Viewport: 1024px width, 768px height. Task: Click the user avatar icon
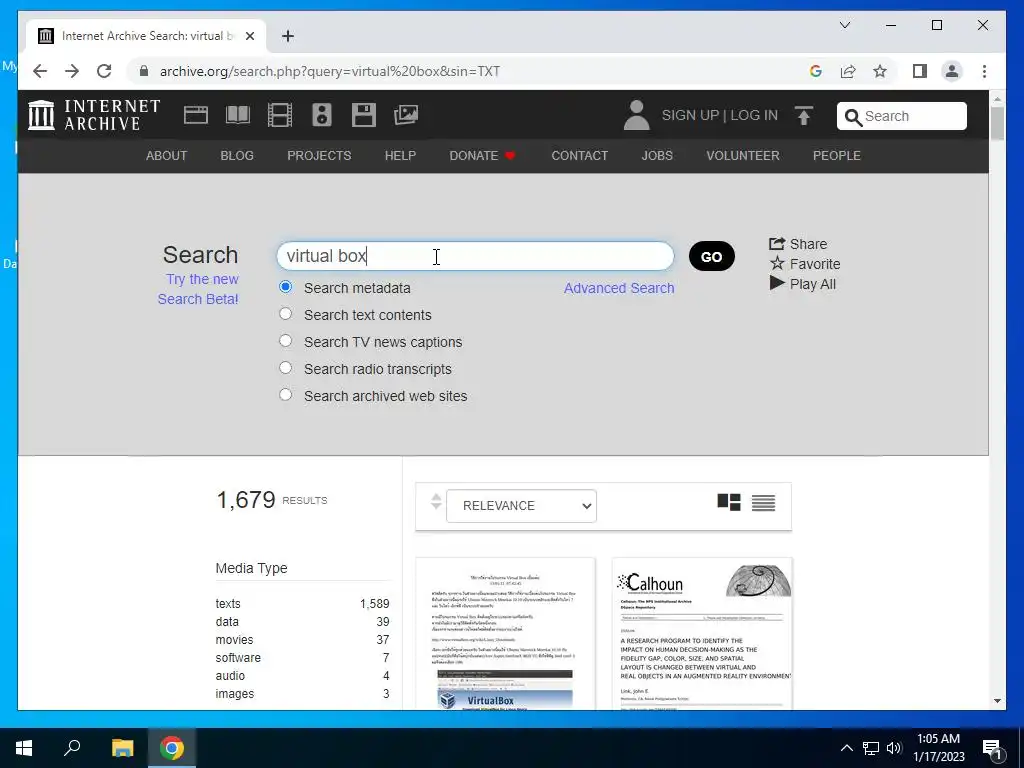(636, 115)
